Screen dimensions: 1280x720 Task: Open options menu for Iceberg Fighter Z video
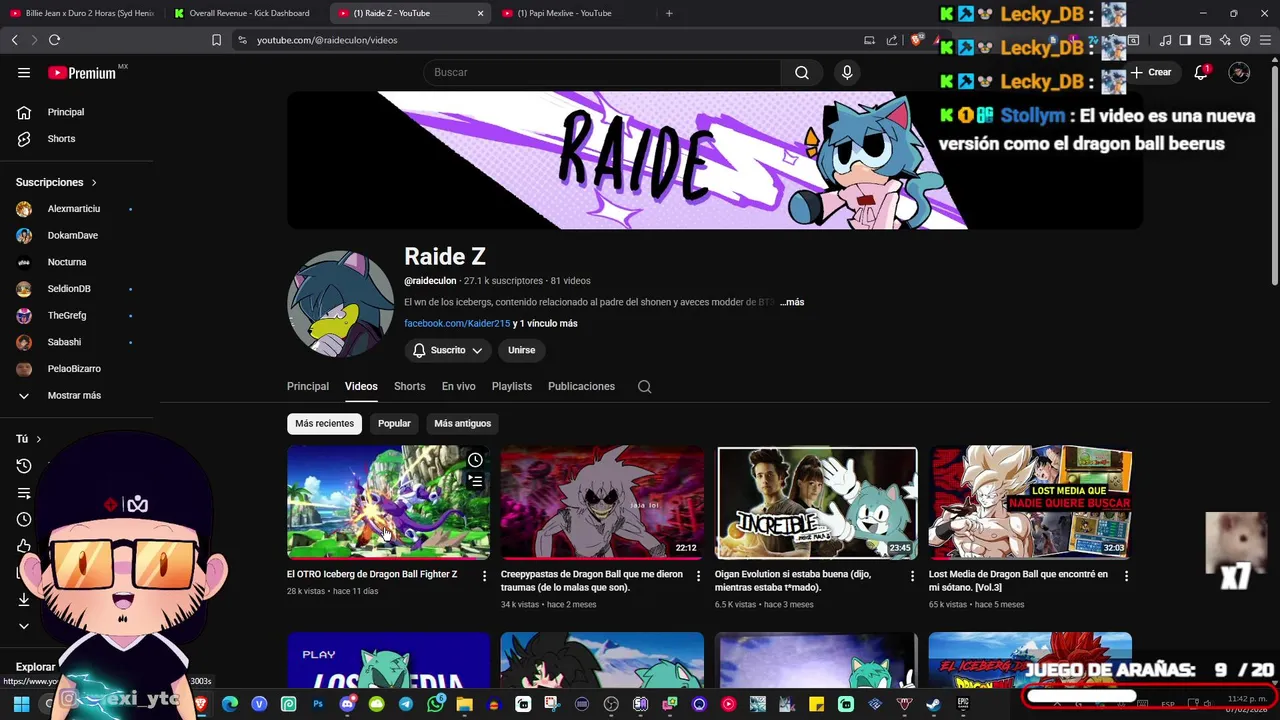(x=485, y=576)
